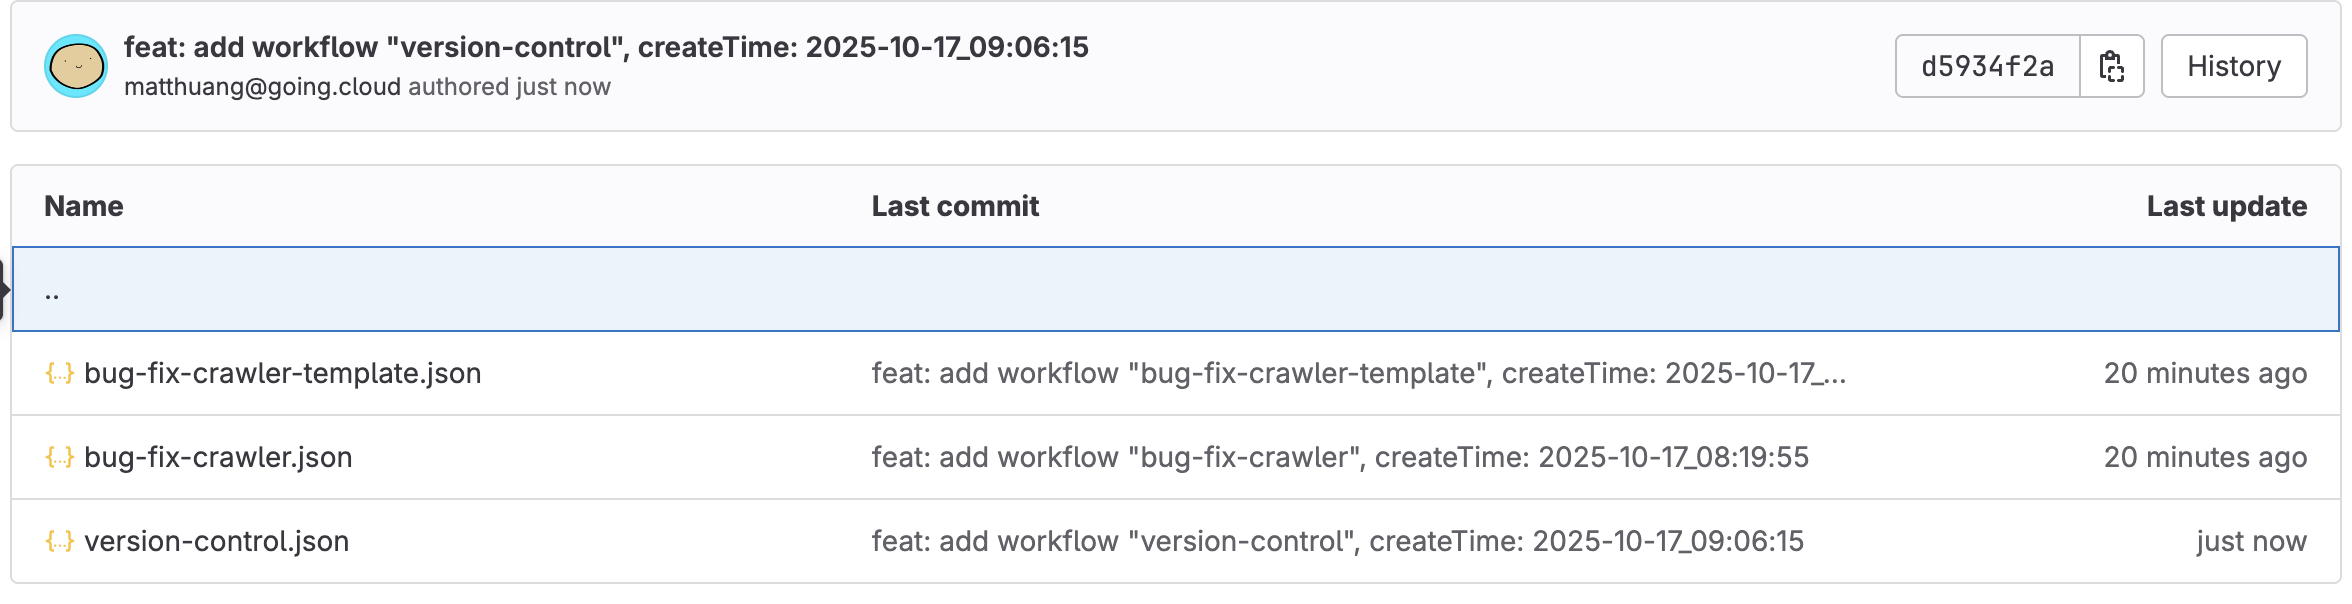The image size is (2352, 604).
Task: Open last commit message in version-control.json row
Action: pyautogui.click(x=1337, y=541)
